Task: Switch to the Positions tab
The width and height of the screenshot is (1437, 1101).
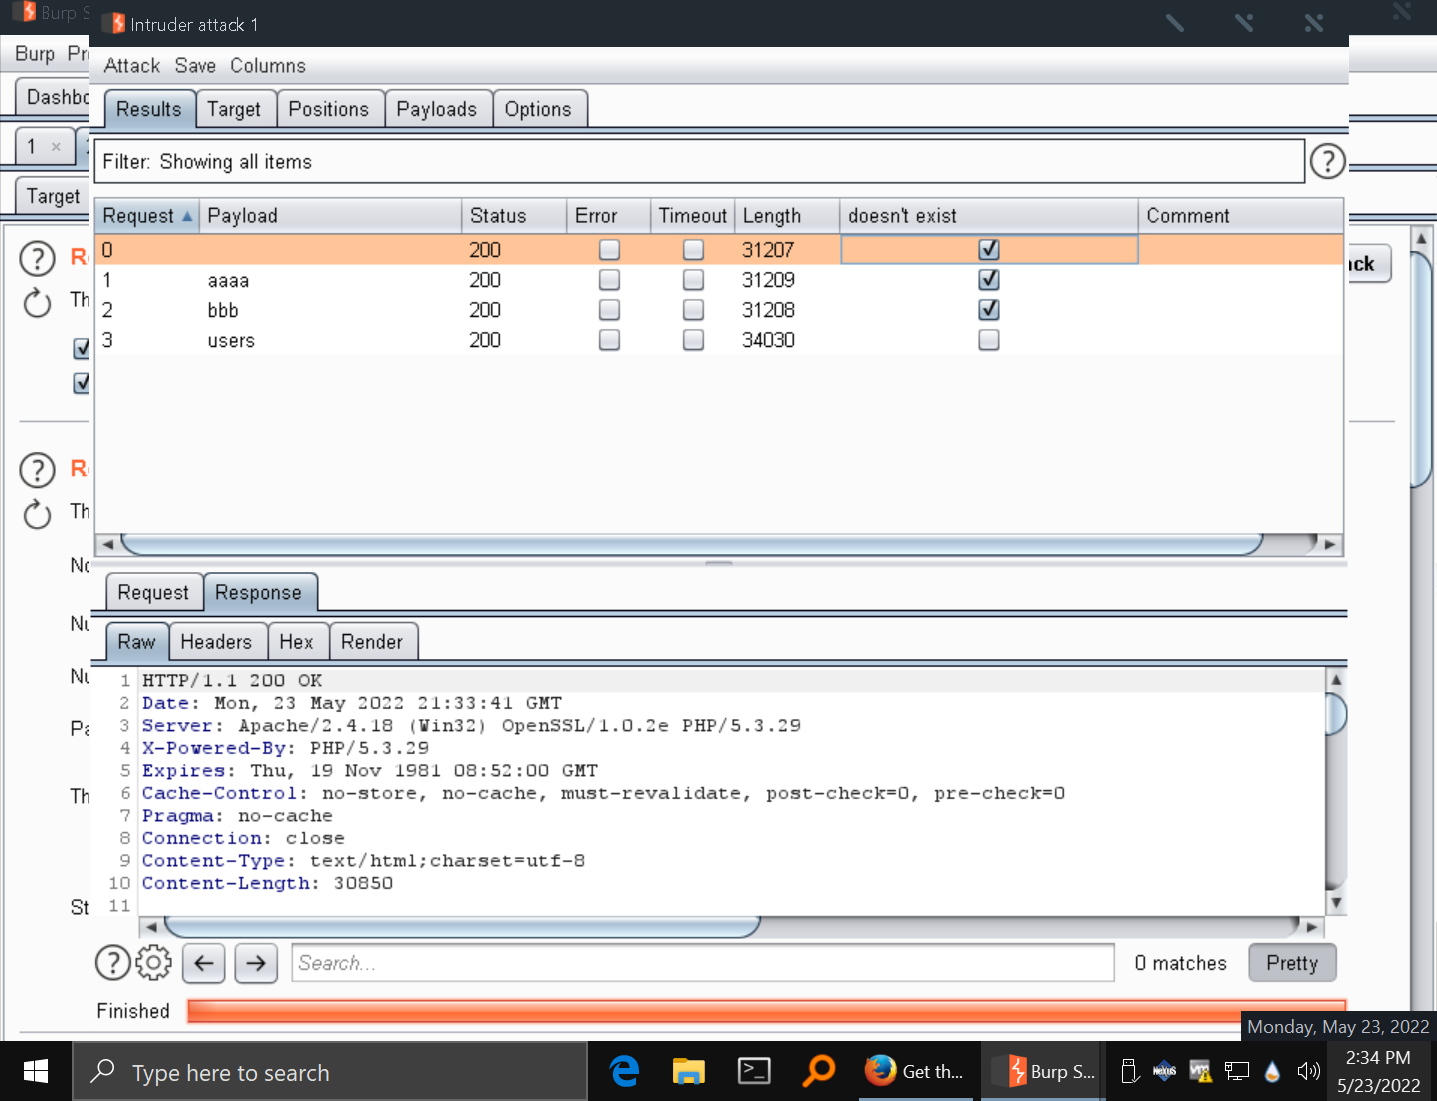Action: tap(329, 109)
